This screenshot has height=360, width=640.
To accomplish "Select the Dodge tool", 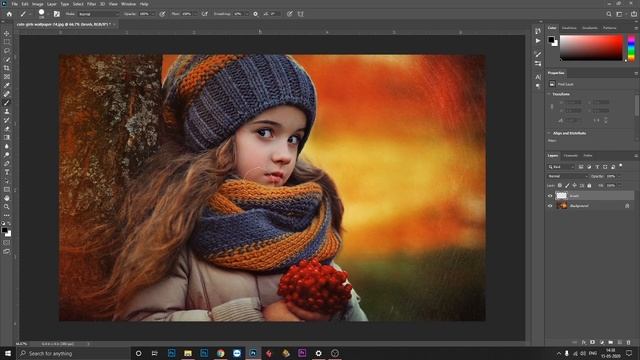I will click(x=7, y=155).
